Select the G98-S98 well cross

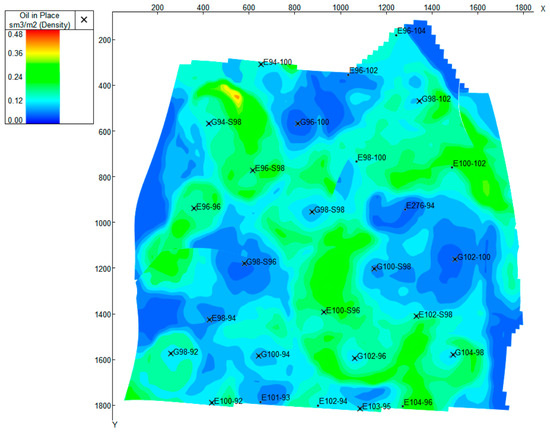(x=312, y=211)
